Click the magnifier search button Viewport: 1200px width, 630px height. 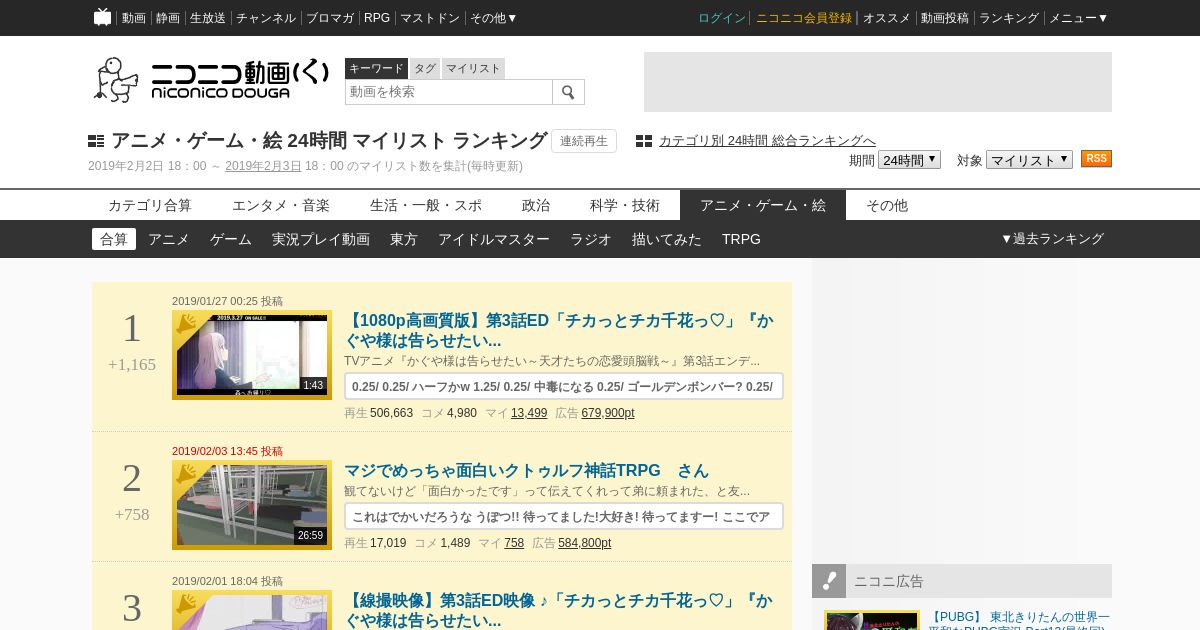click(568, 92)
